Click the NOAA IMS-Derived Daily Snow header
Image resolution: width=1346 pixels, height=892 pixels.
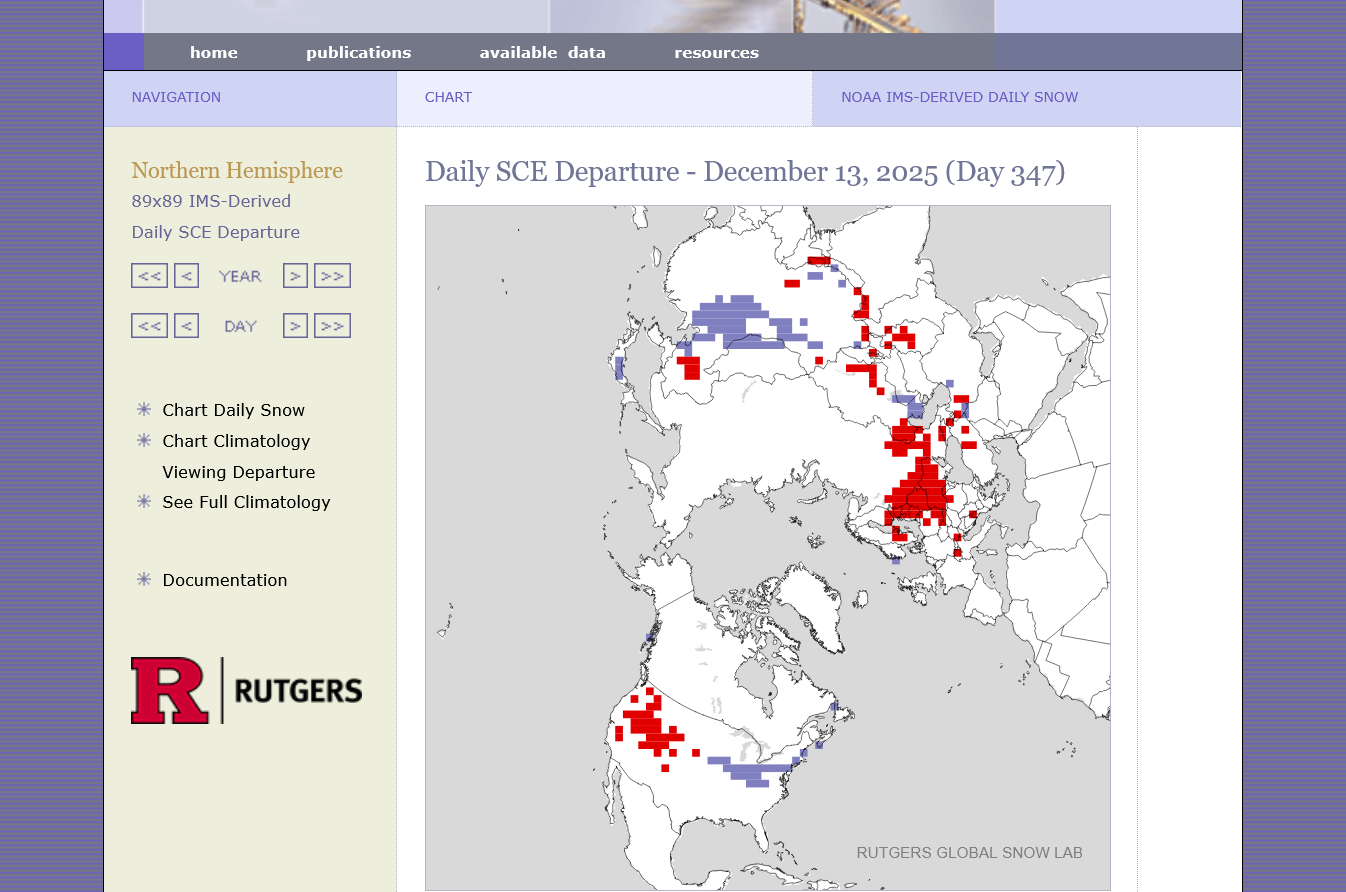pos(959,98)
